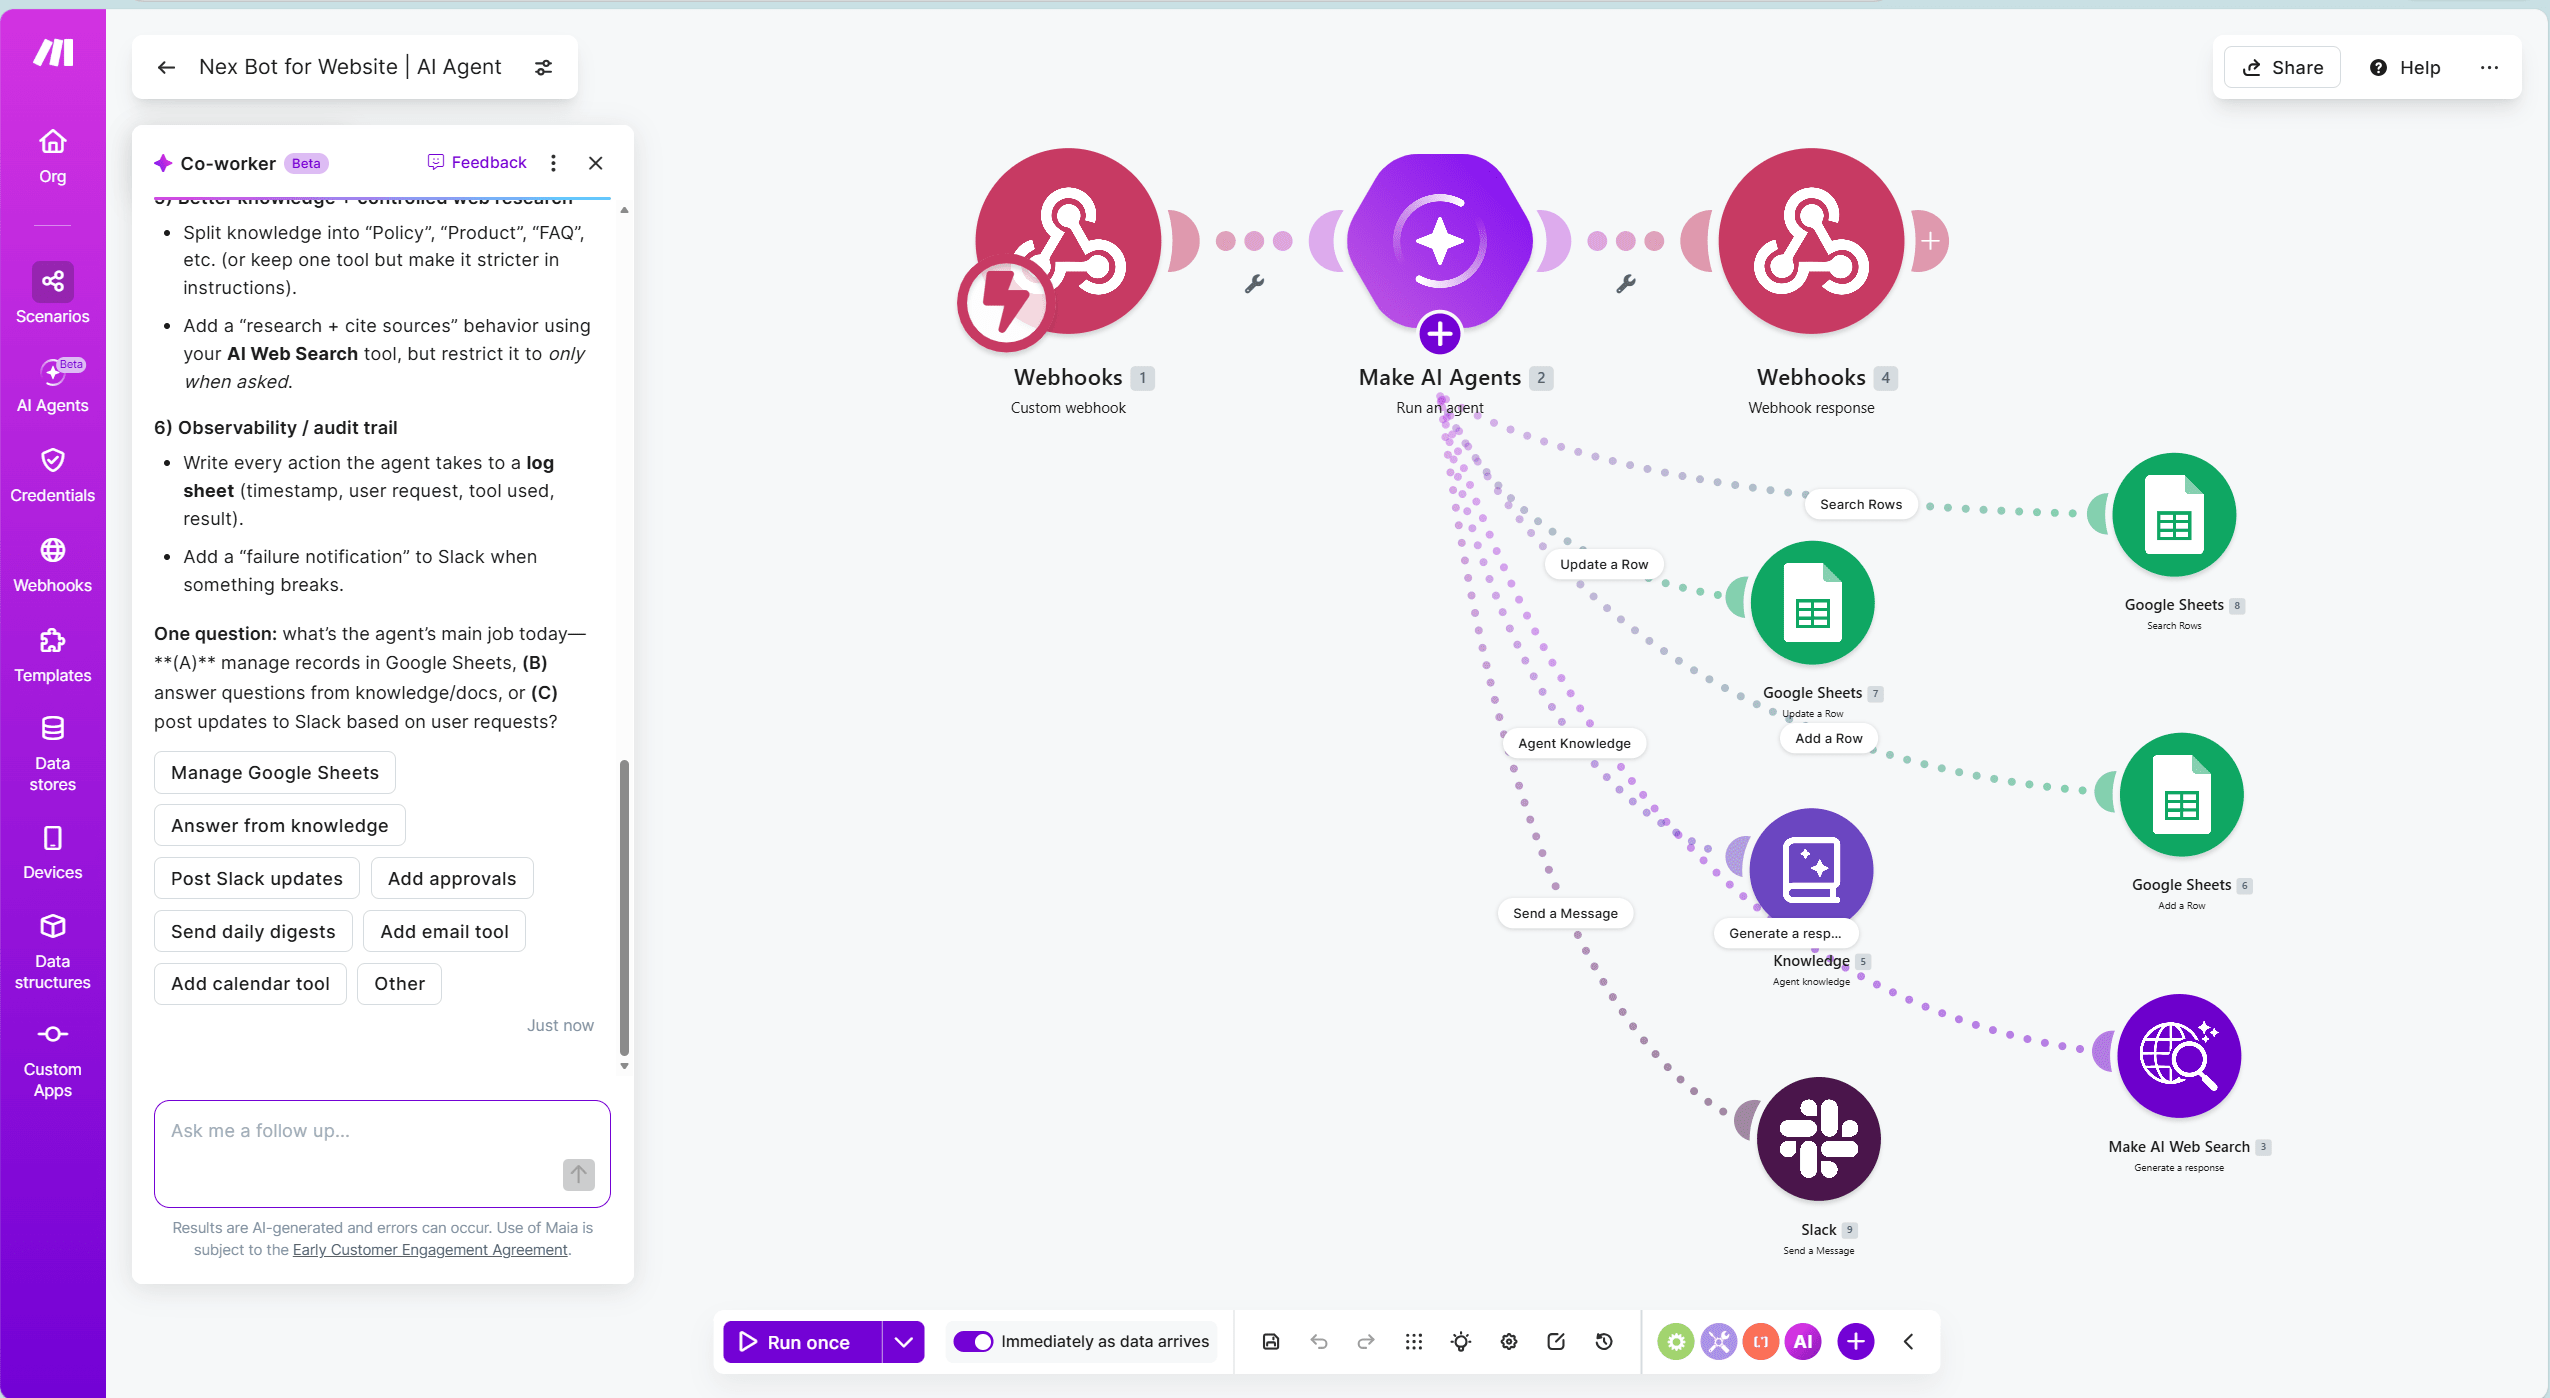This screenshot has width=2550, height=1398.
Task: Open Credentials in the sidebar
Action: pyautogui.click(x=53, y=476)
